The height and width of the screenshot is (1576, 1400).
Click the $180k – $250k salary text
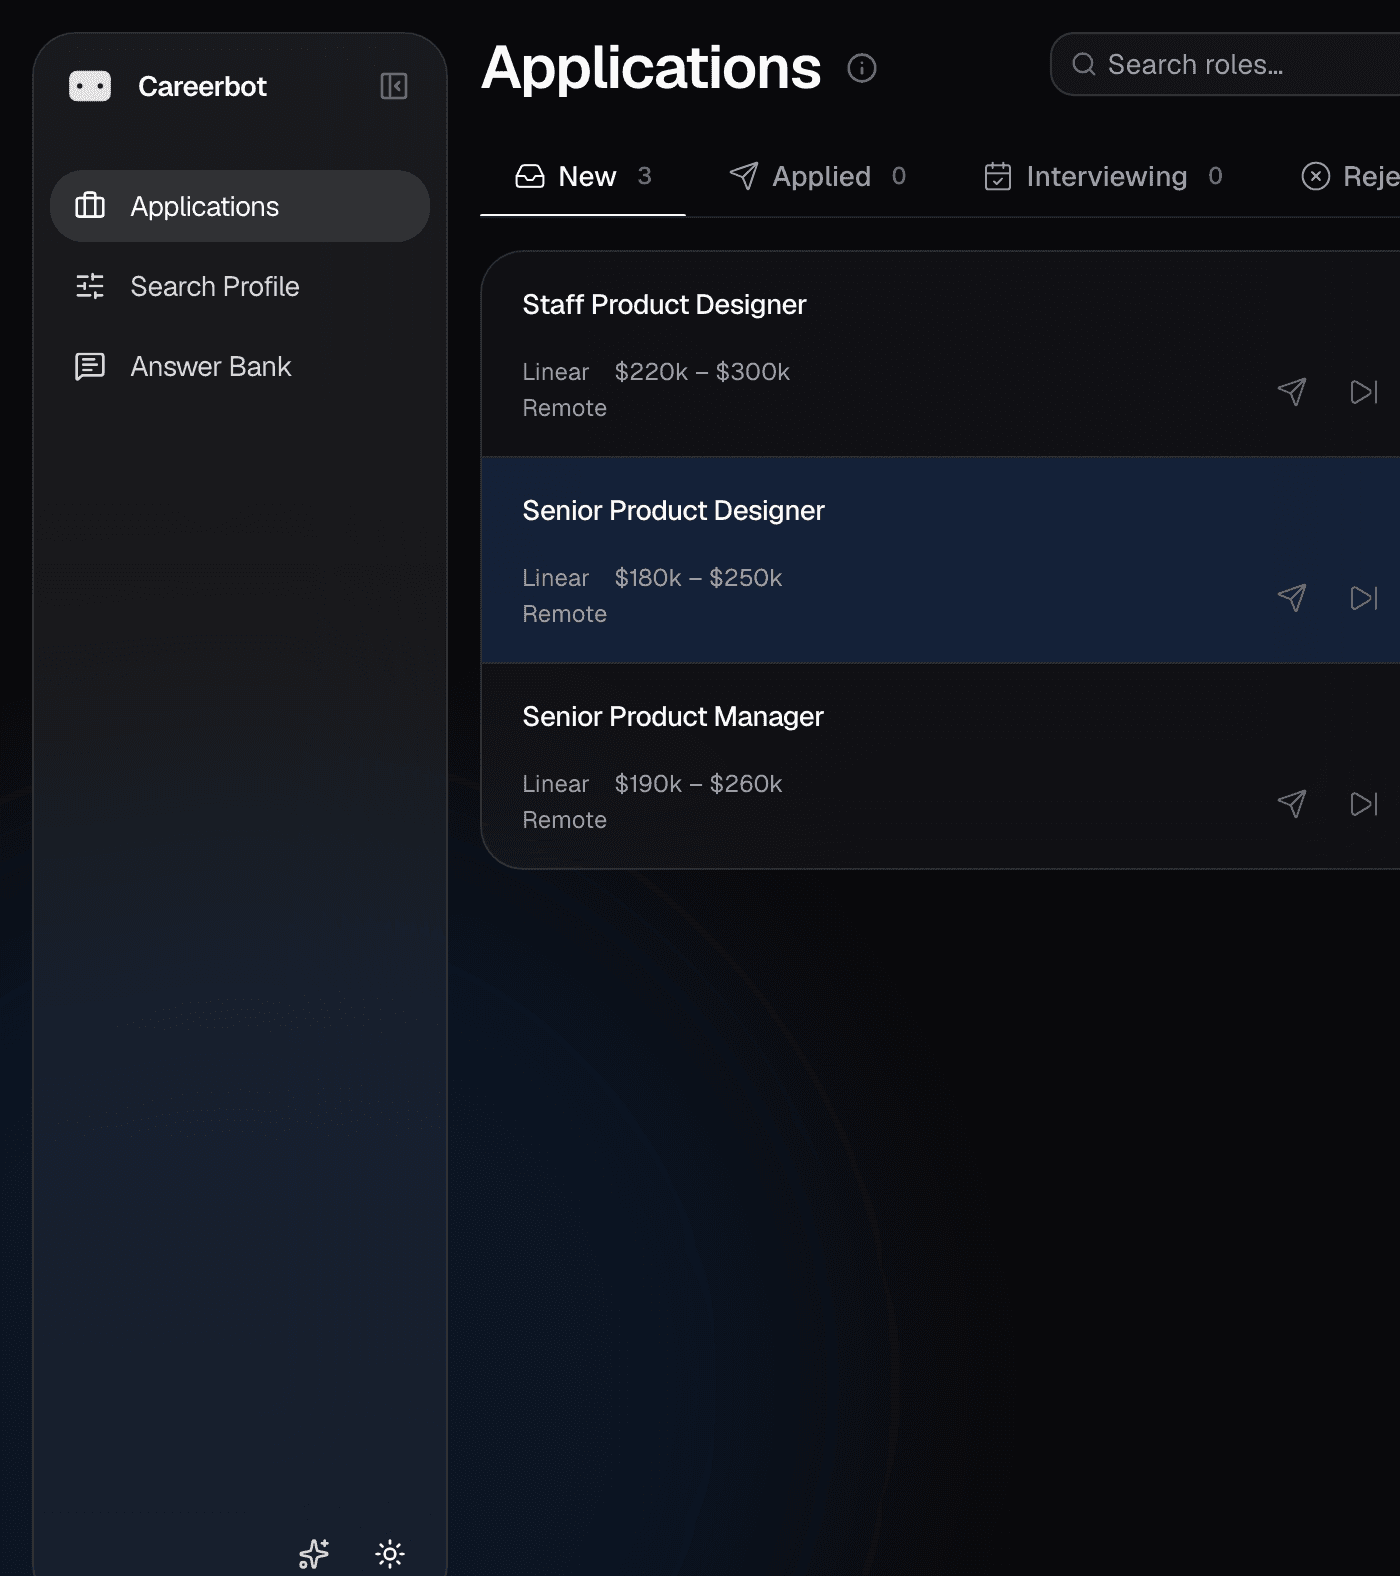(x=698, y=578)
